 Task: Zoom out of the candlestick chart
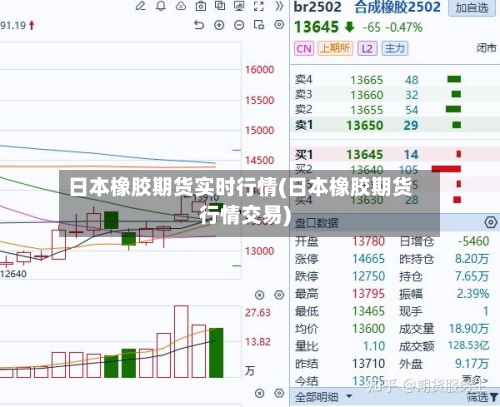(x=239, y=25)
